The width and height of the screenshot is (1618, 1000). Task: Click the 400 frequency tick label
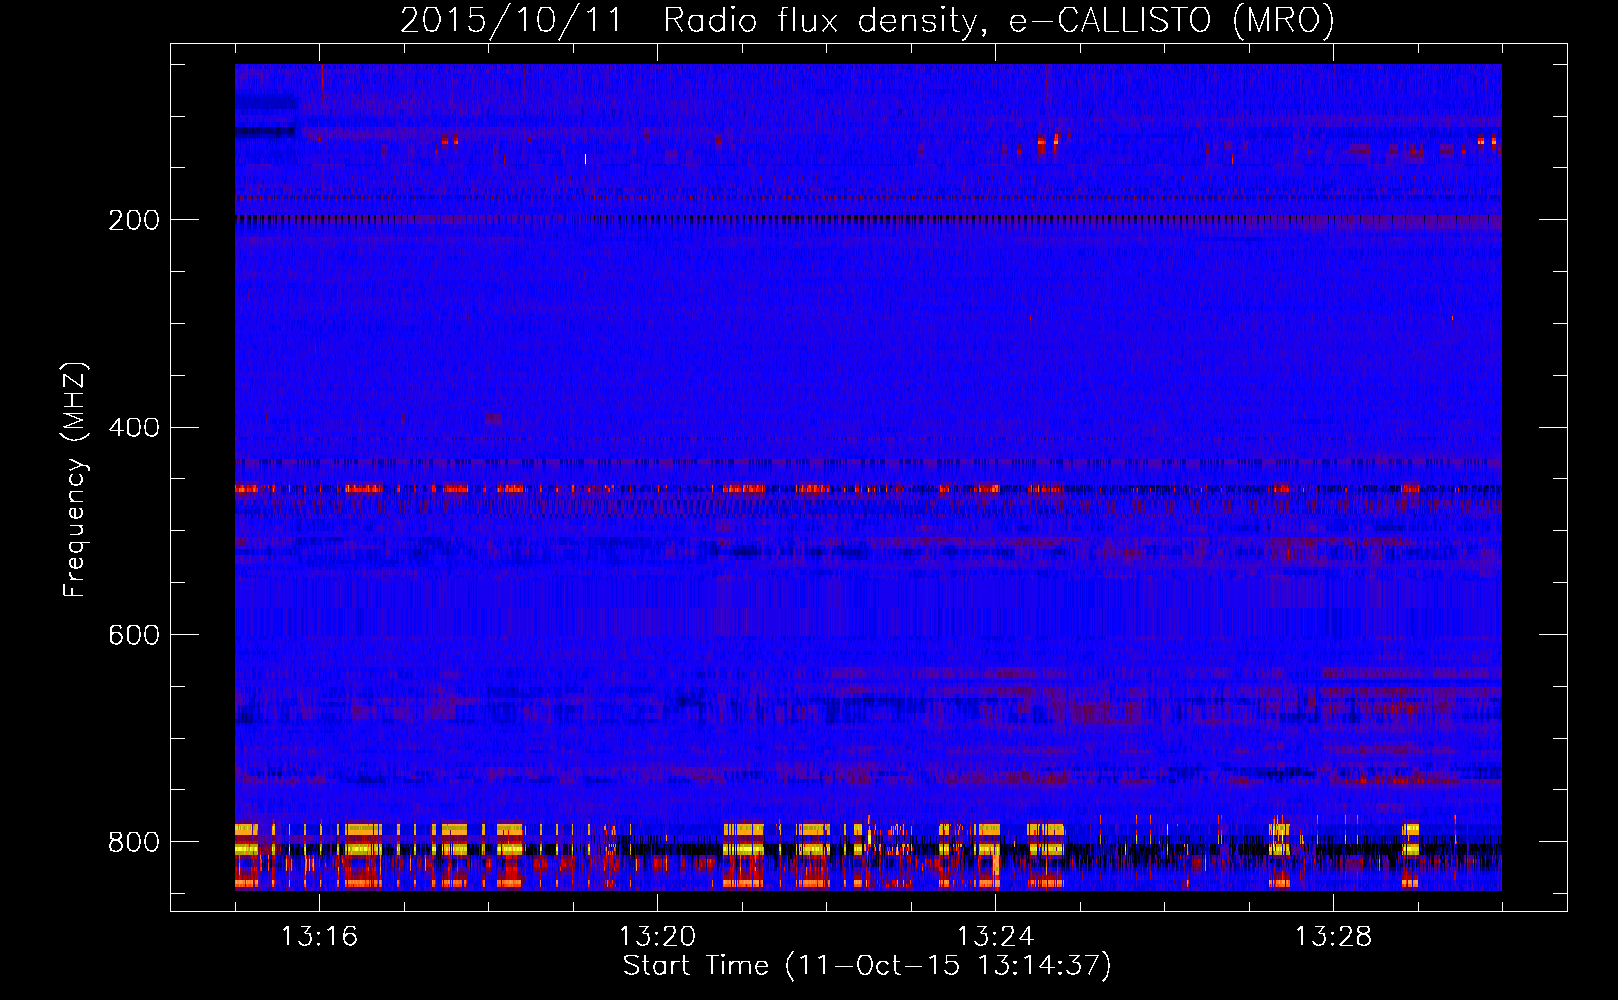point(134,428)
